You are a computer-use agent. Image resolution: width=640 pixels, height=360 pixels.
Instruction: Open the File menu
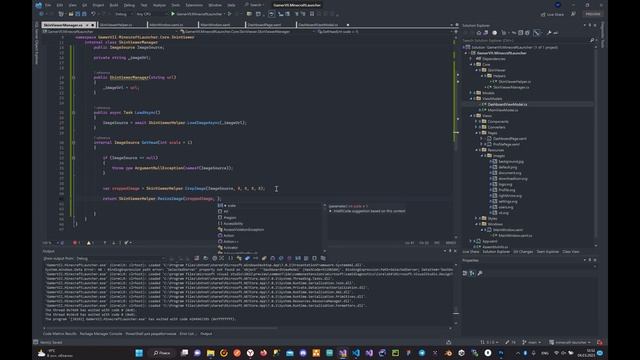[48, 5]
